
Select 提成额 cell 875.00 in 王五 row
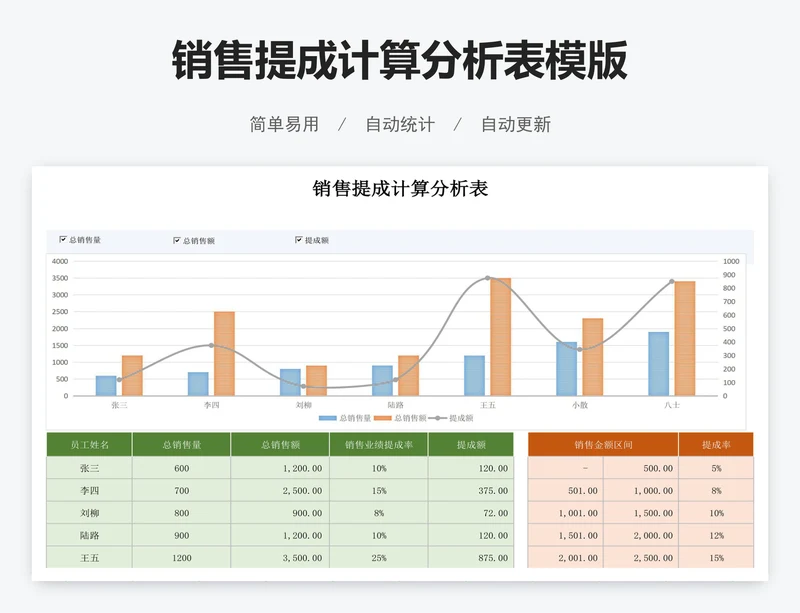point(471,557)
